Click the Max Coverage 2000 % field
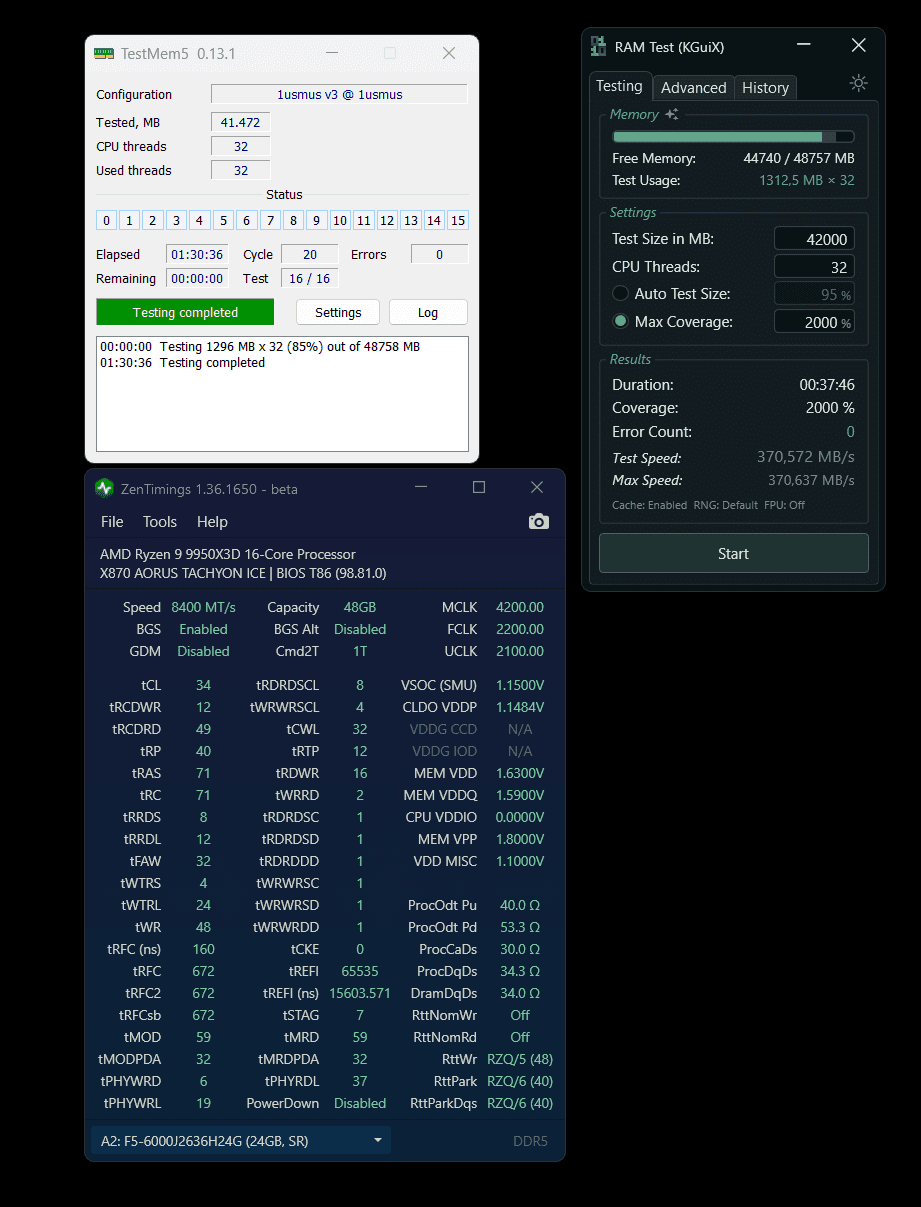Image resolution: width=921 pixels, height=1207 pixels. pyautogui.click(x=814, y=322)
